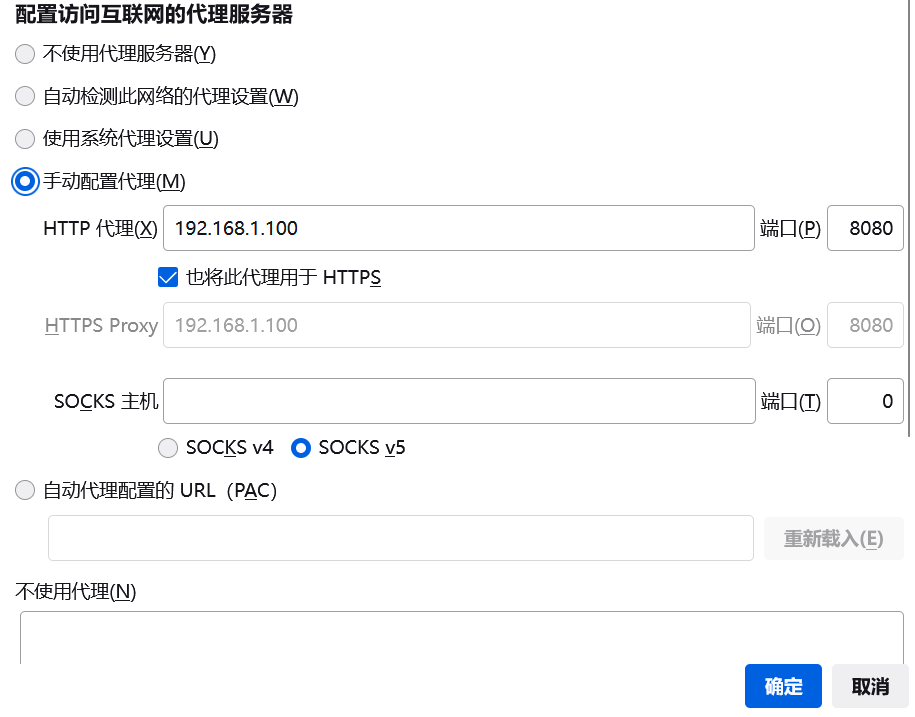
Task: Click the HTTP proxy port 8080 field
Action: tap(865, 228)
